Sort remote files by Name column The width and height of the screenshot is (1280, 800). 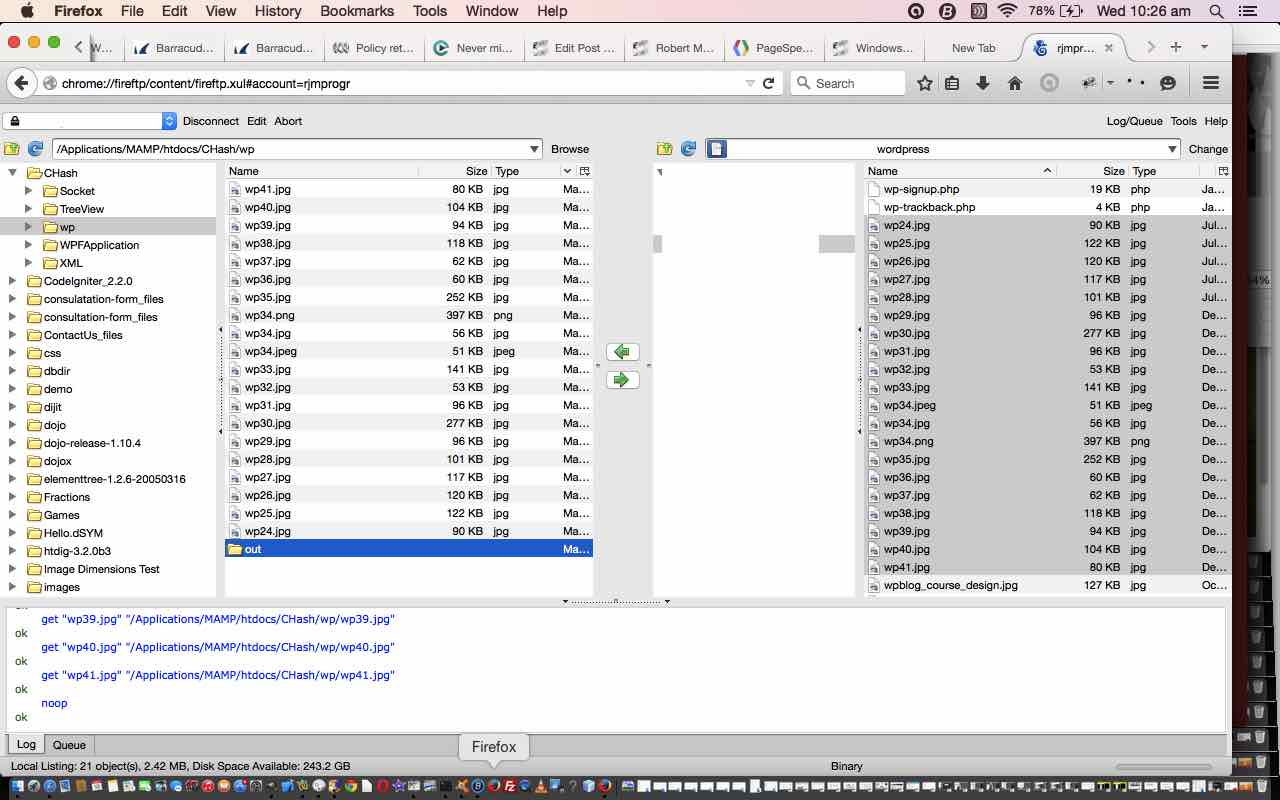coord(959,171)
